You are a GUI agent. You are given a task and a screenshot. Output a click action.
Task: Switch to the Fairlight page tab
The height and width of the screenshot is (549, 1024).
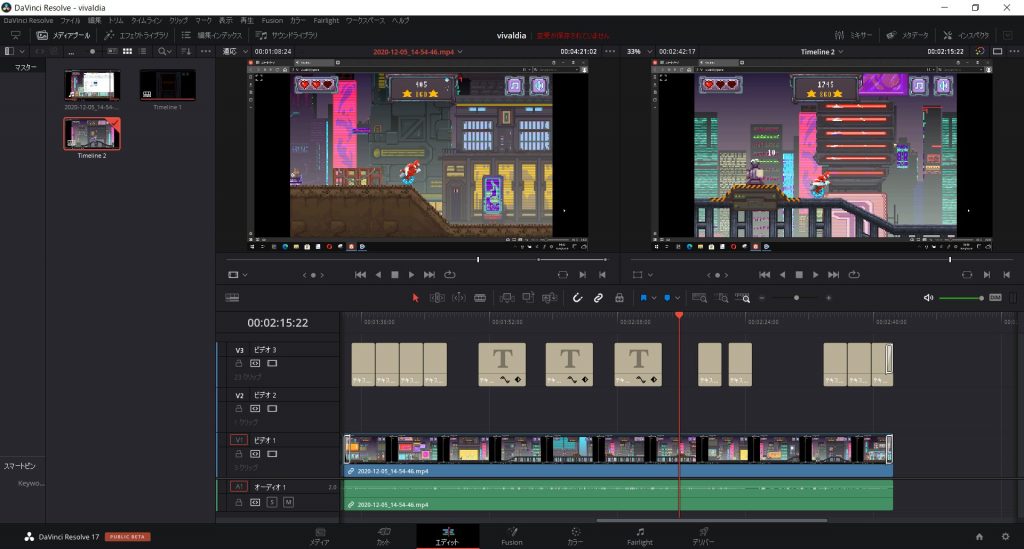click(x=640, y=536)
